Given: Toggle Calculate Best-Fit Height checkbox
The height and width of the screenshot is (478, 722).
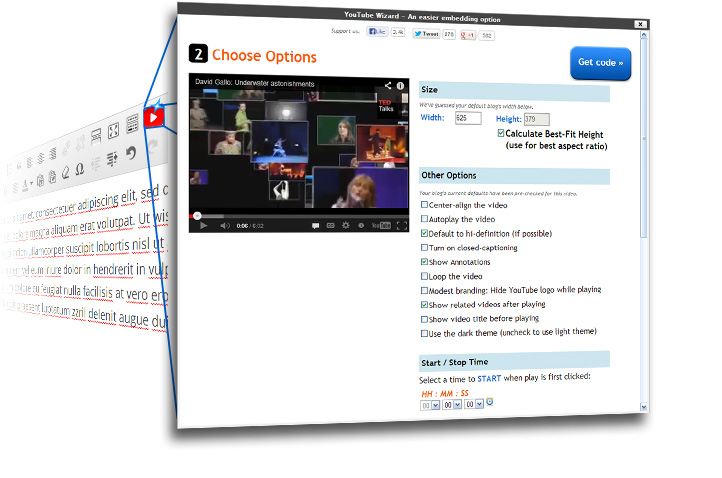Looking at the screenshot, I should pos(501,133).
